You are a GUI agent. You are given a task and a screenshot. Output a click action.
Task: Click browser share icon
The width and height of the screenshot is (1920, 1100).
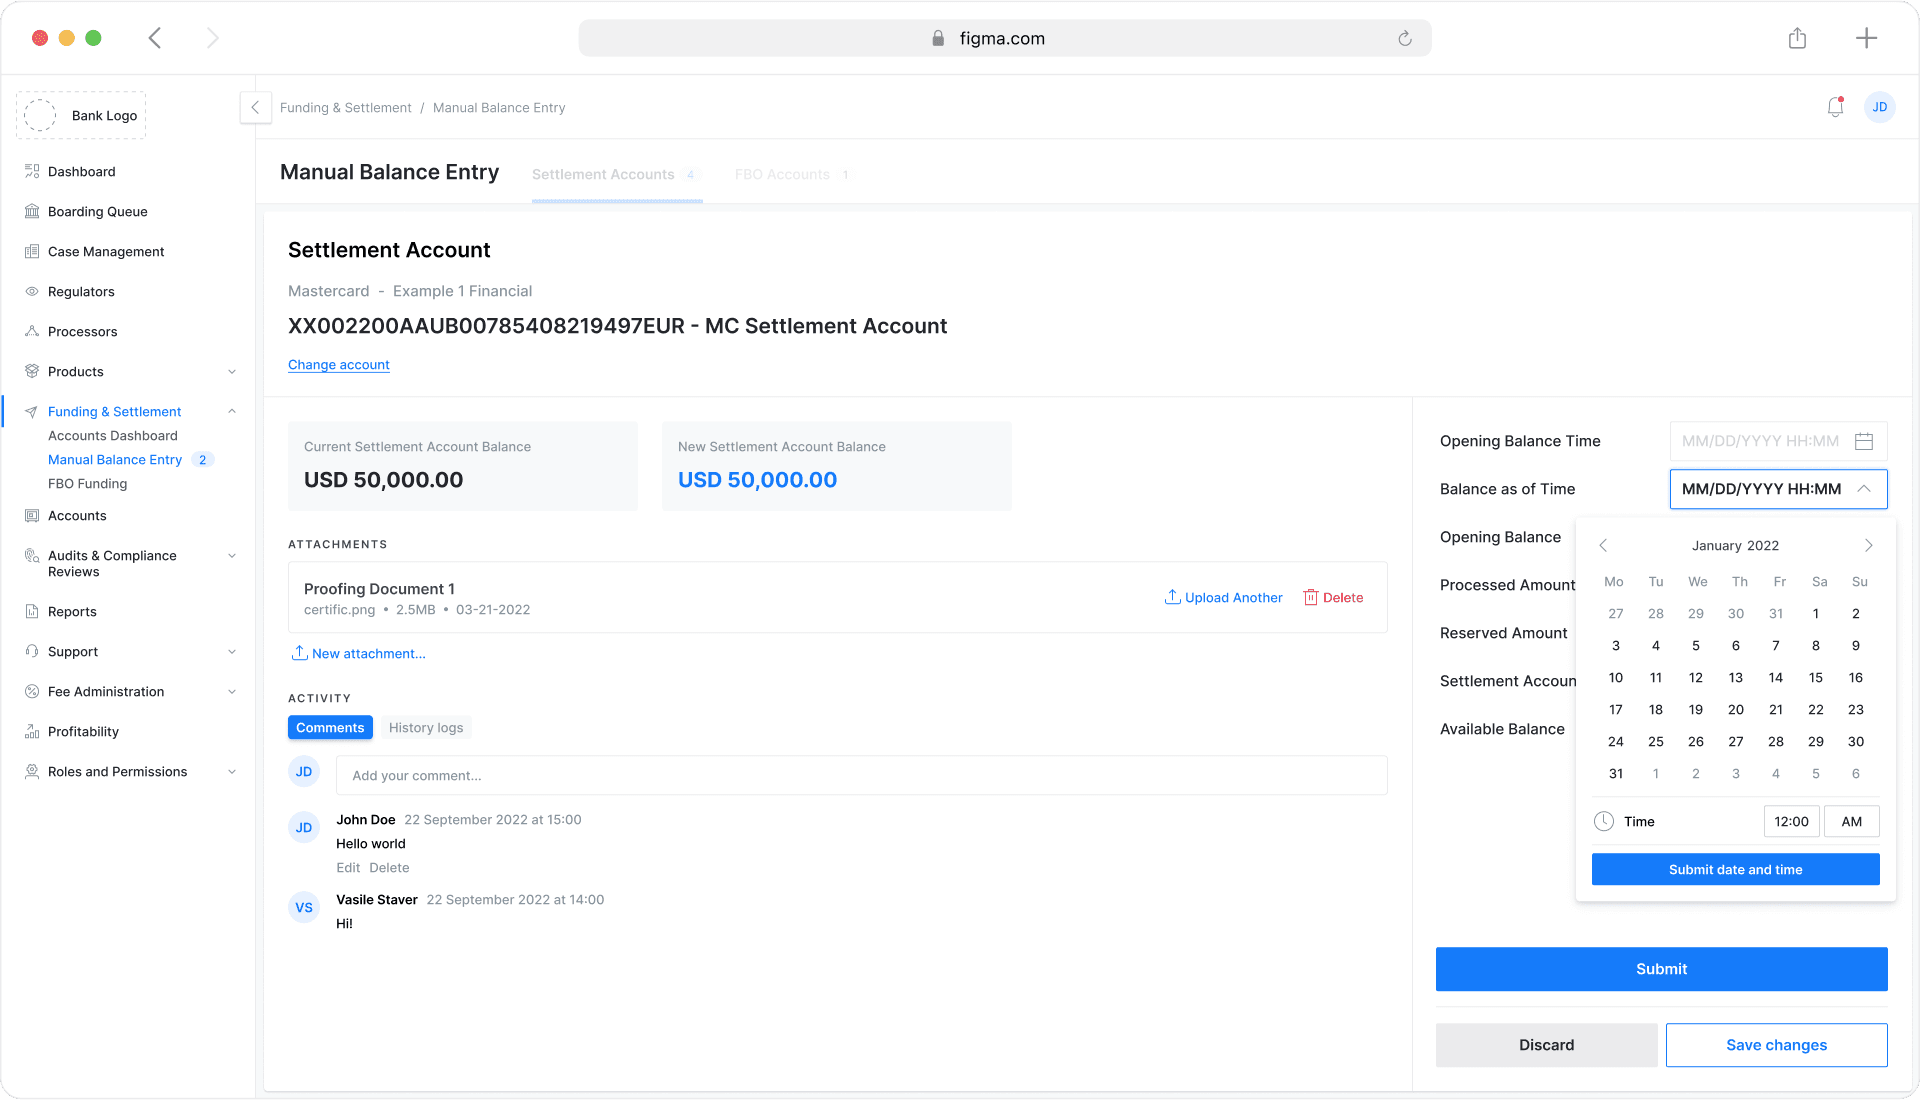(1797, 38)
